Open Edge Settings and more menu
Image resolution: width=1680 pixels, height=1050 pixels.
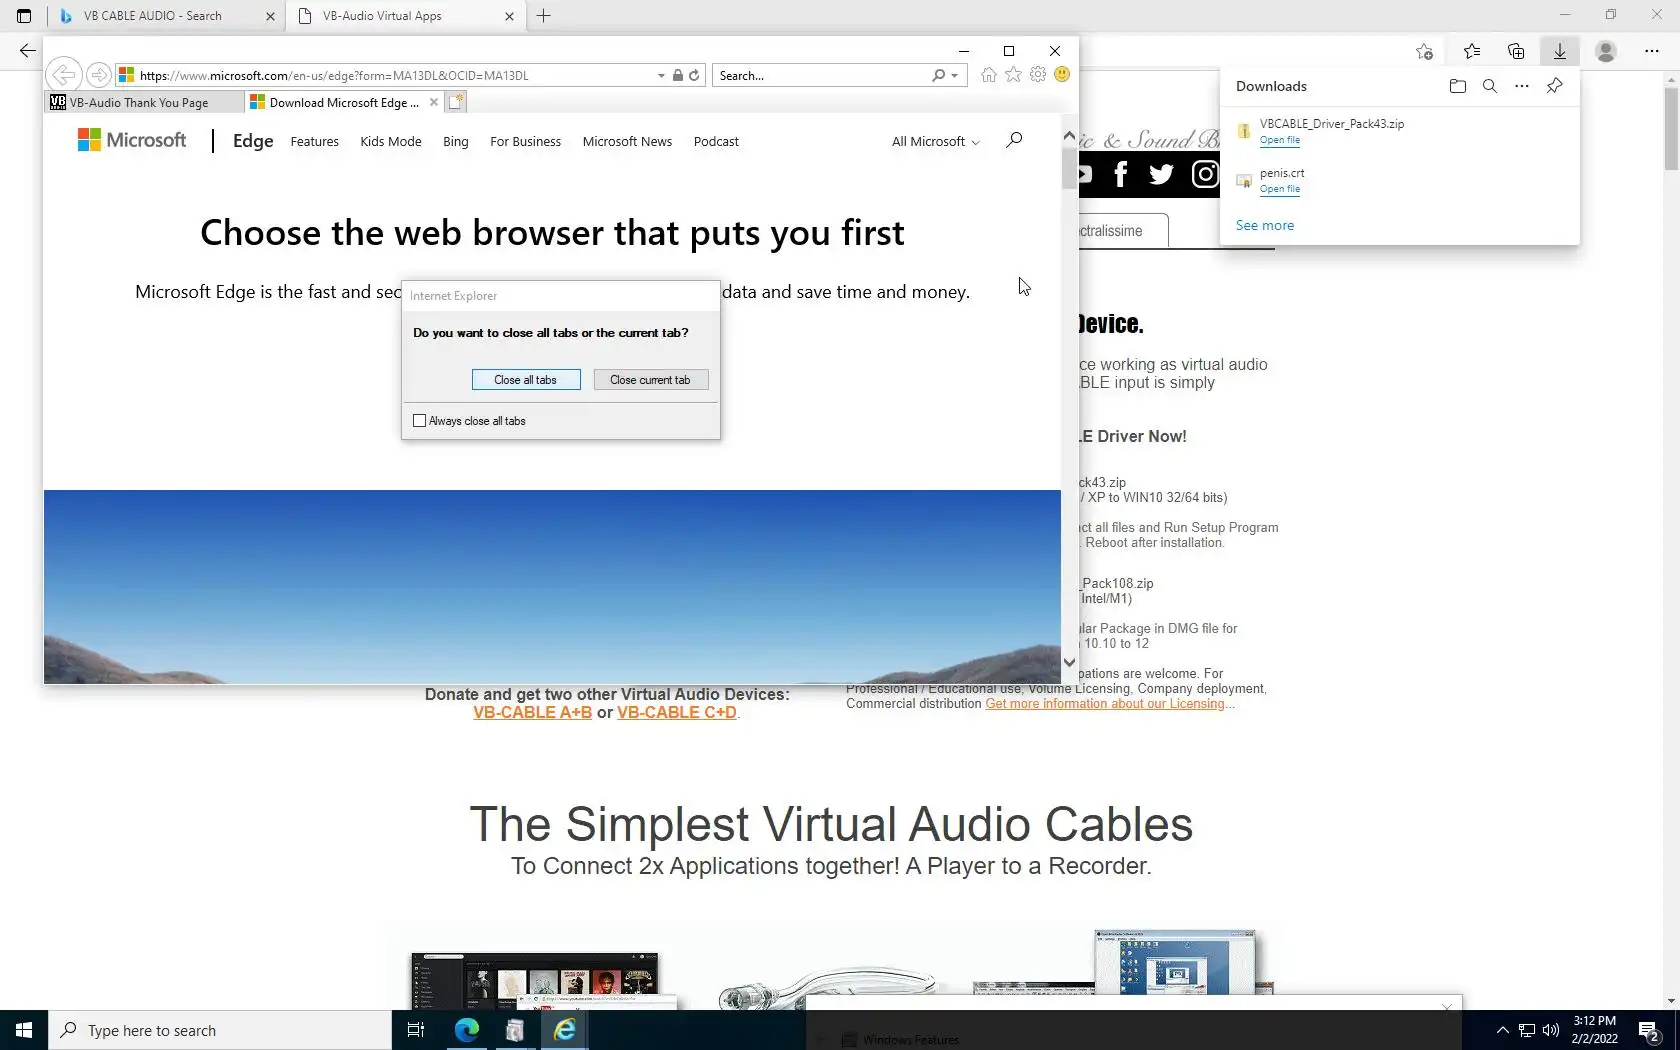1651,51
